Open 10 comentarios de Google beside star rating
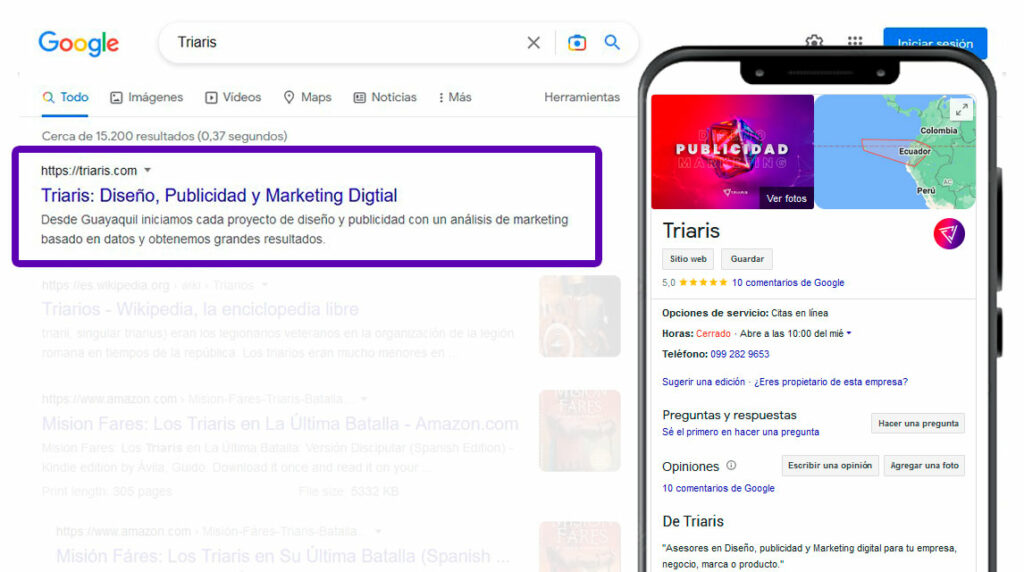Screen dimensions: 1024x572 788,283
